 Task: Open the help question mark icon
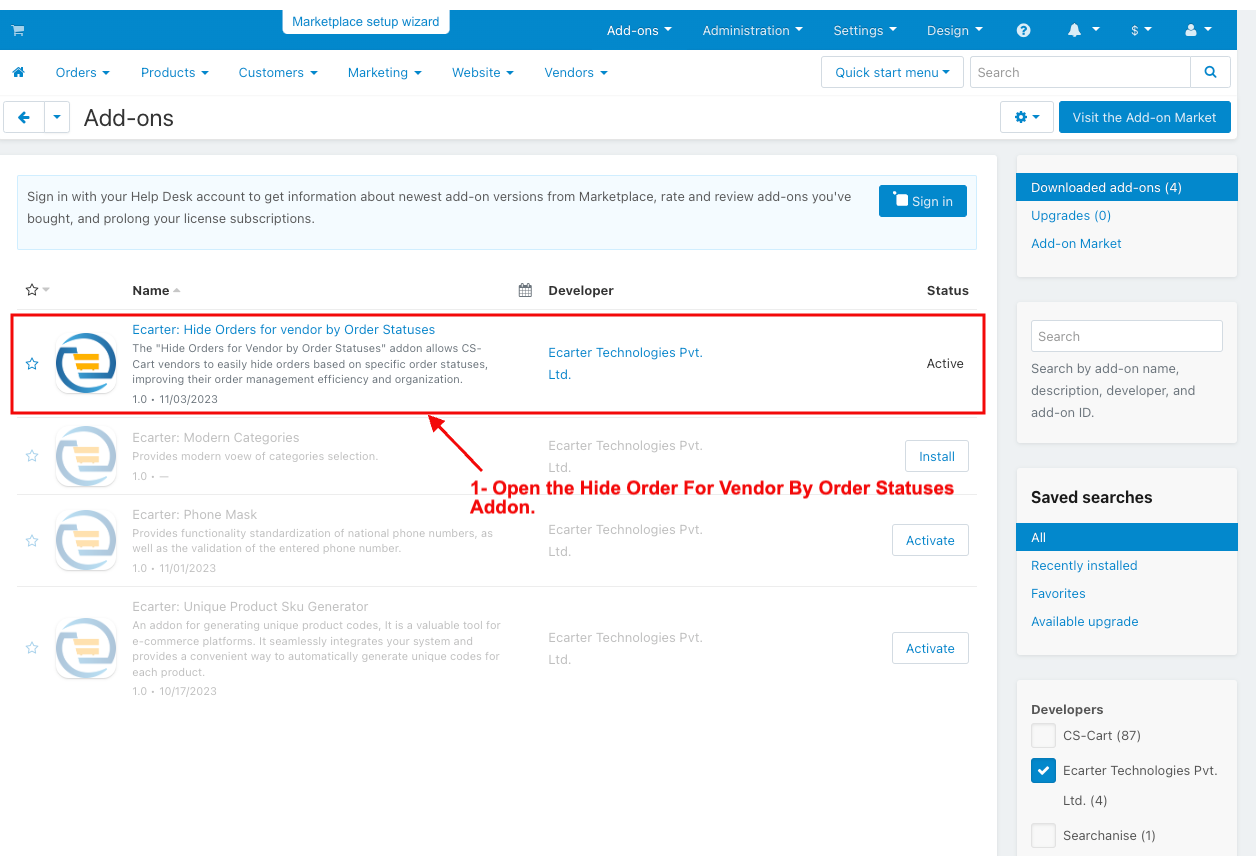click(1023, 31)
